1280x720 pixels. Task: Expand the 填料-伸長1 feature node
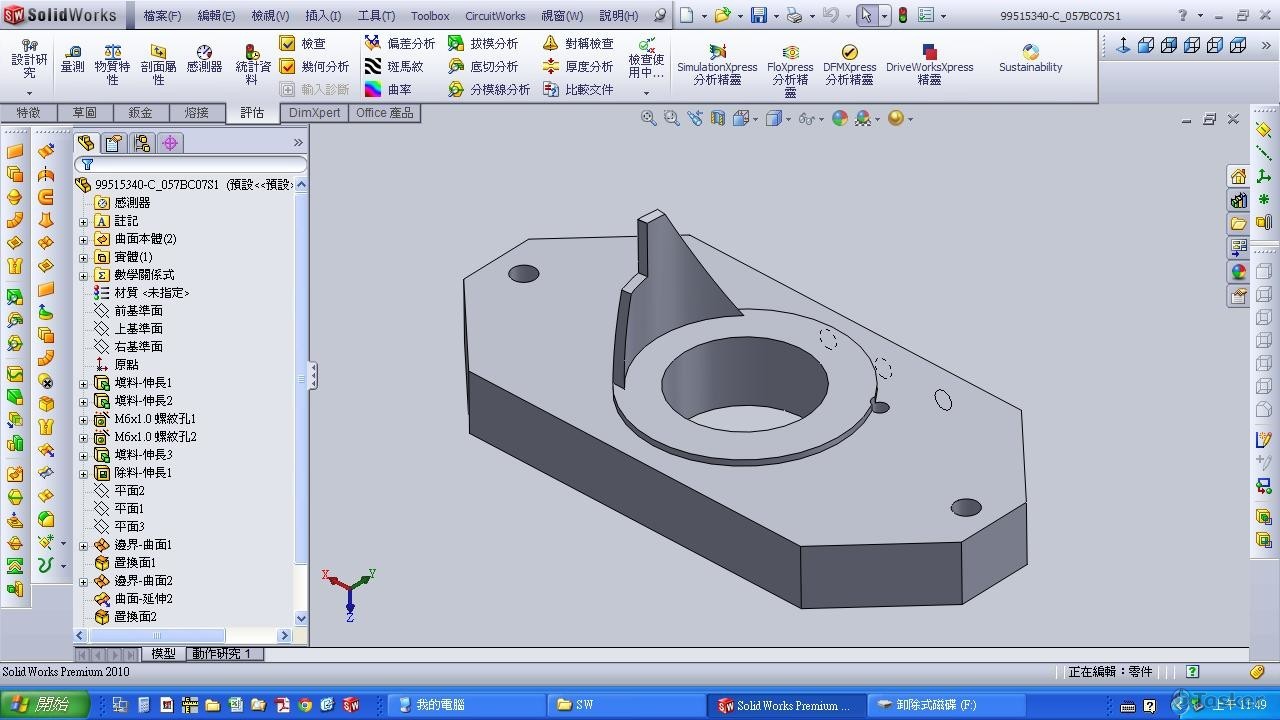(x=84, y=383)
